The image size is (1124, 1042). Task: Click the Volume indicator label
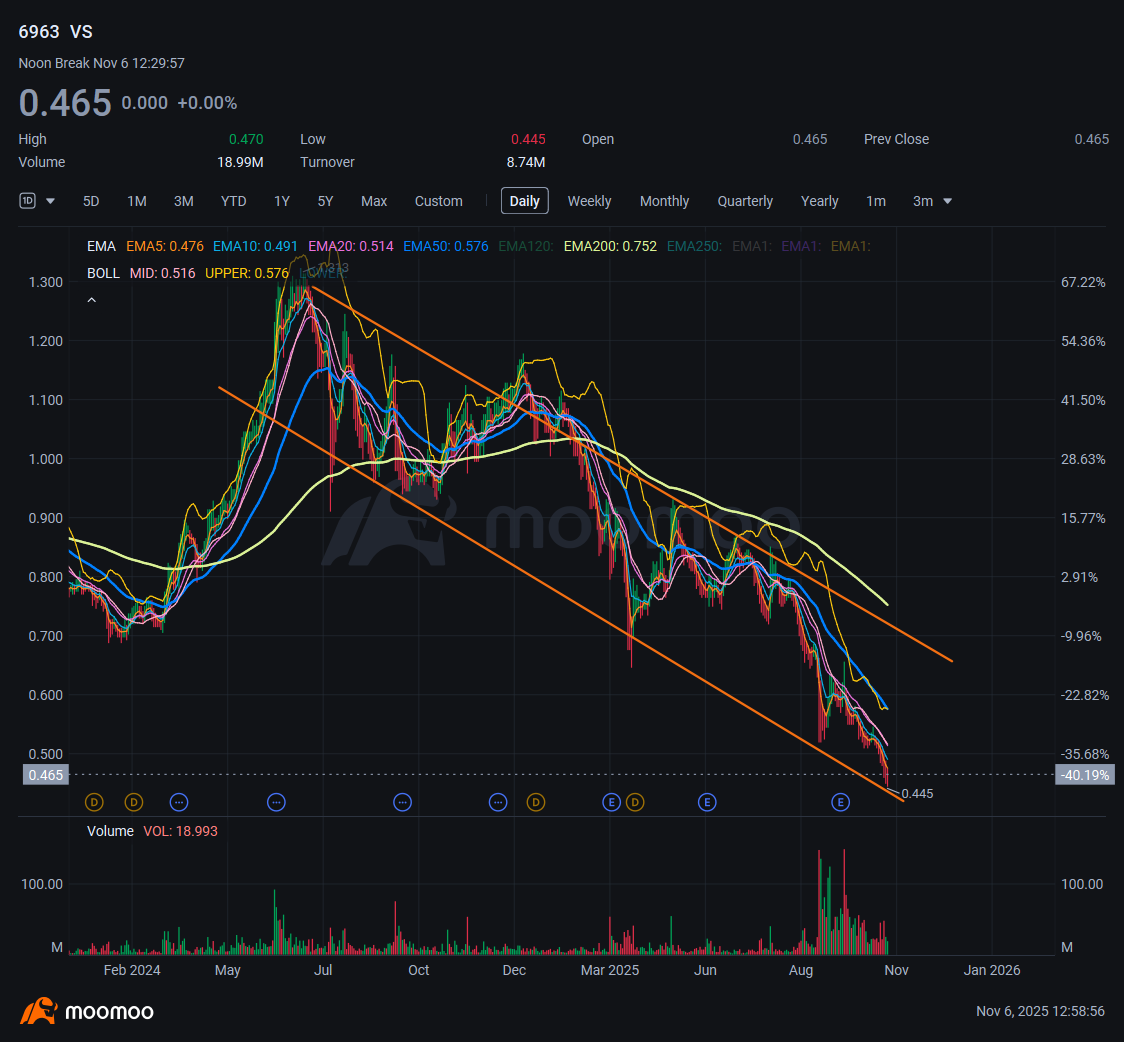110,831
